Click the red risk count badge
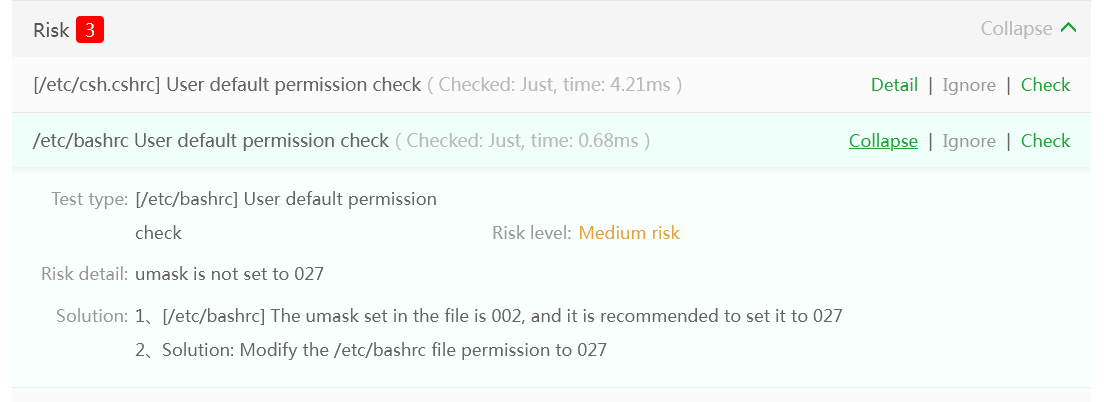 pos(90,30)
